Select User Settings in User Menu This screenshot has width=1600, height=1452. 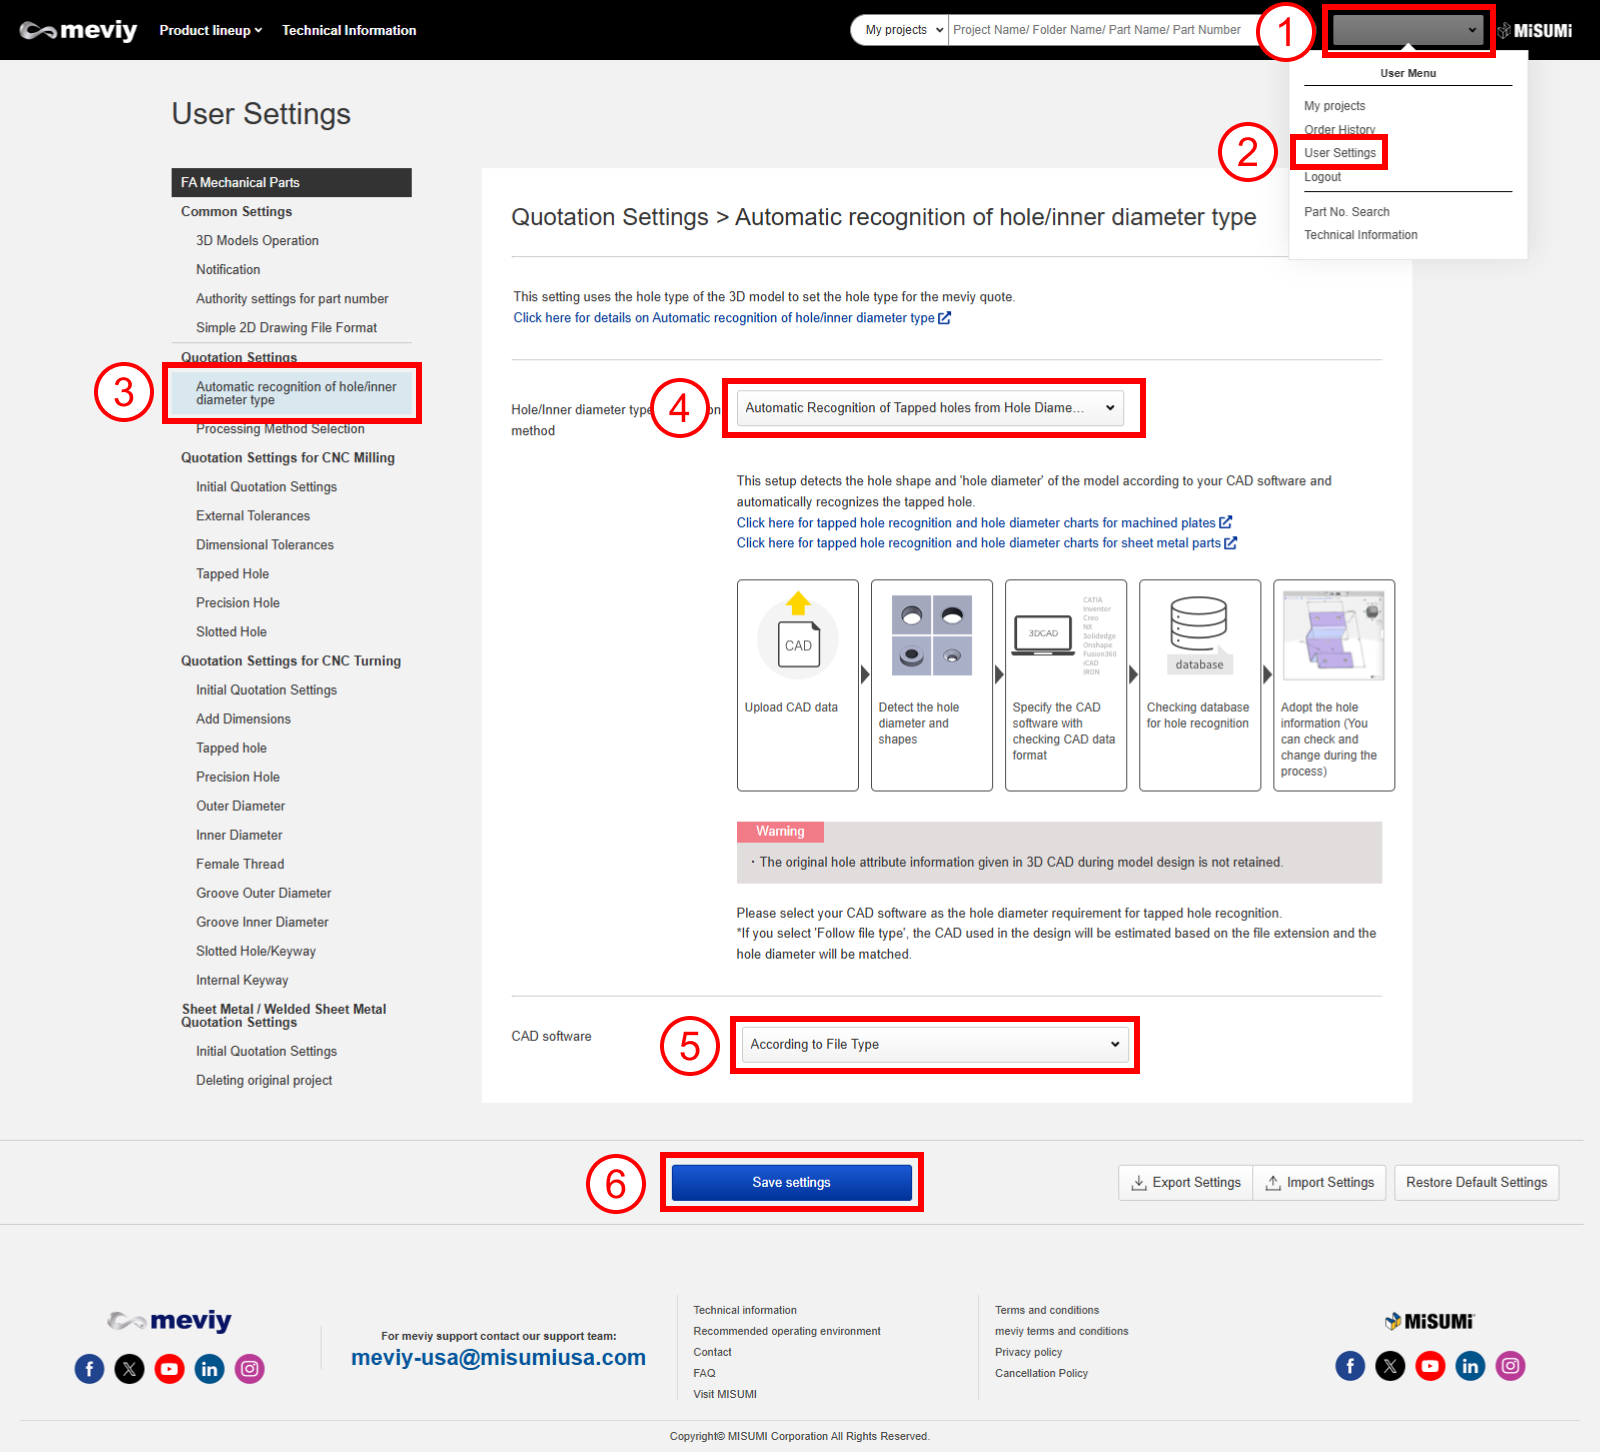pyautogui.click(x=1339, y=153)
